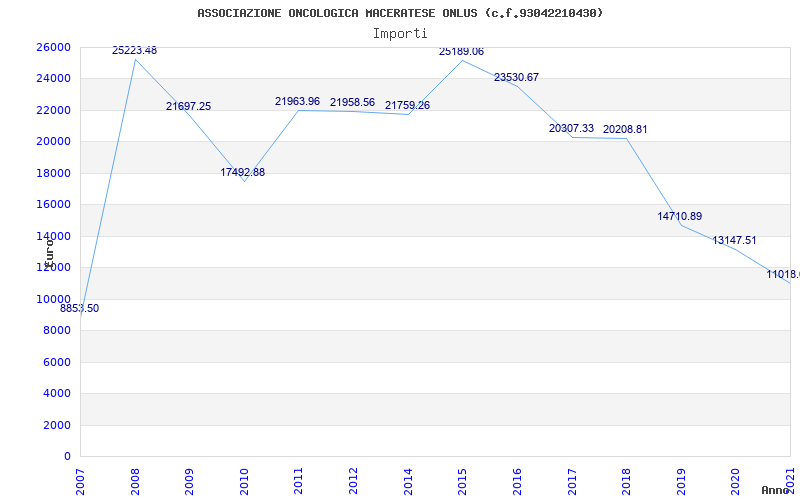Click the 2011 x-axis year label
The height and width of the screenshot is (500, 800).
point(298,481)
